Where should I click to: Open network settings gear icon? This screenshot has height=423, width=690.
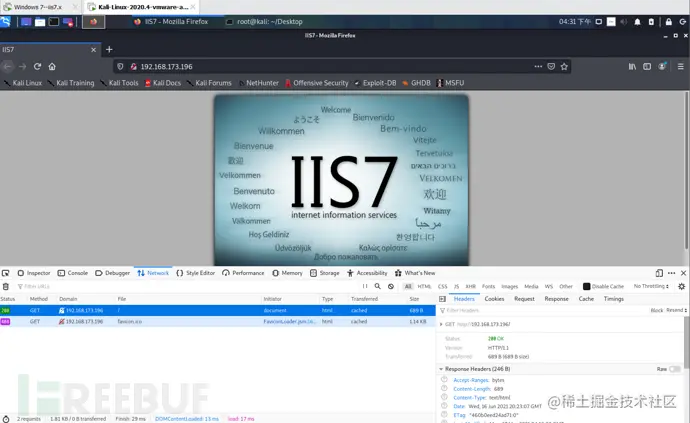[681, 287]
